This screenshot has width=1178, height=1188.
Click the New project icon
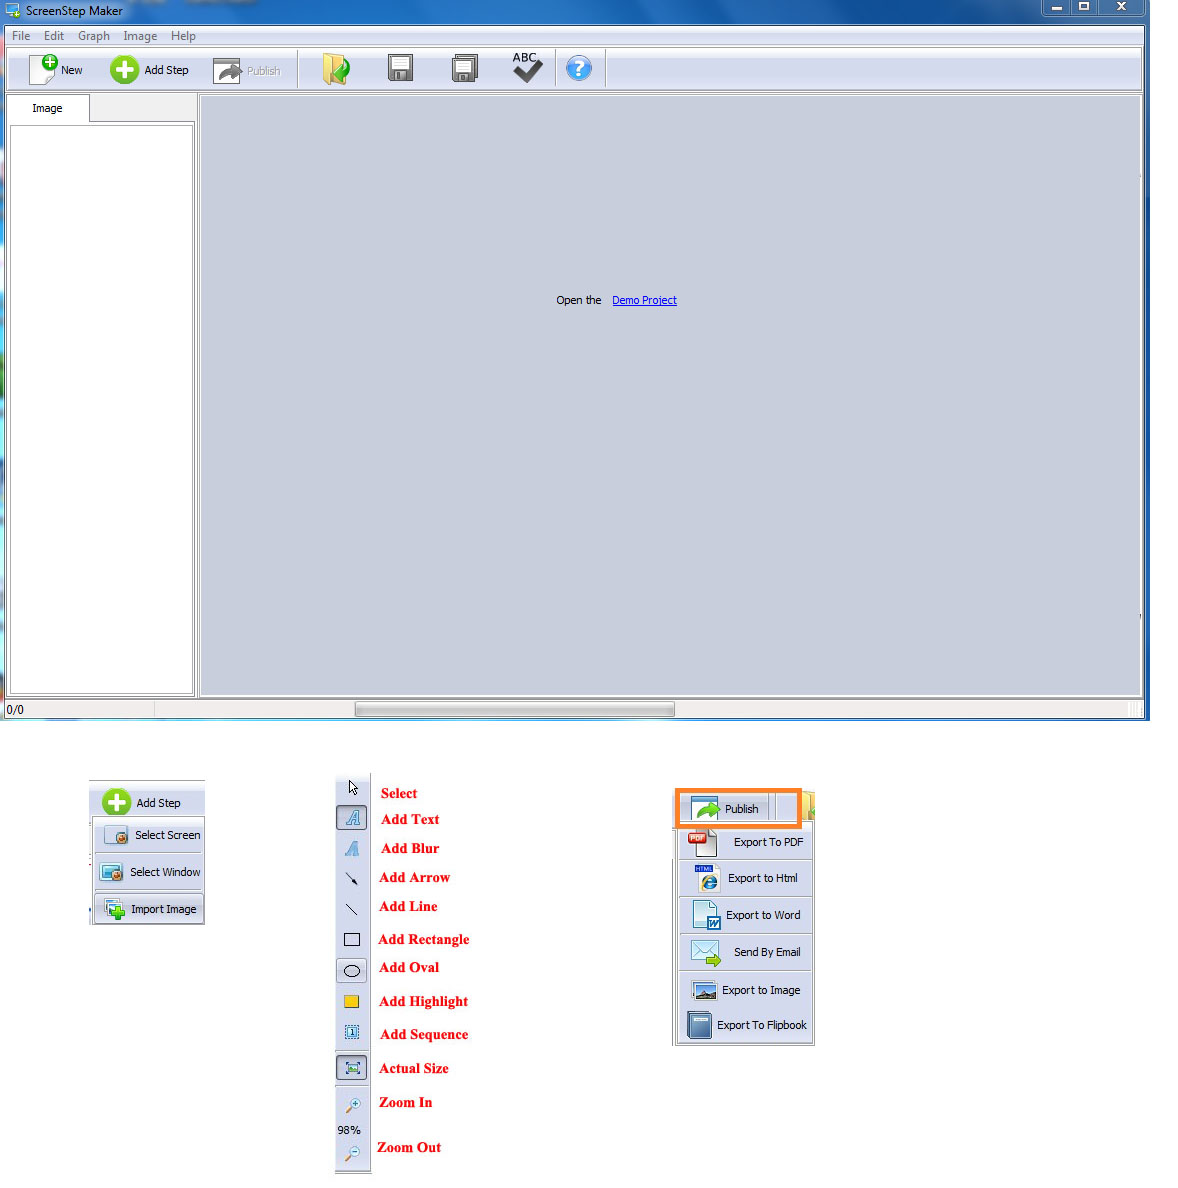pos(56,70)
